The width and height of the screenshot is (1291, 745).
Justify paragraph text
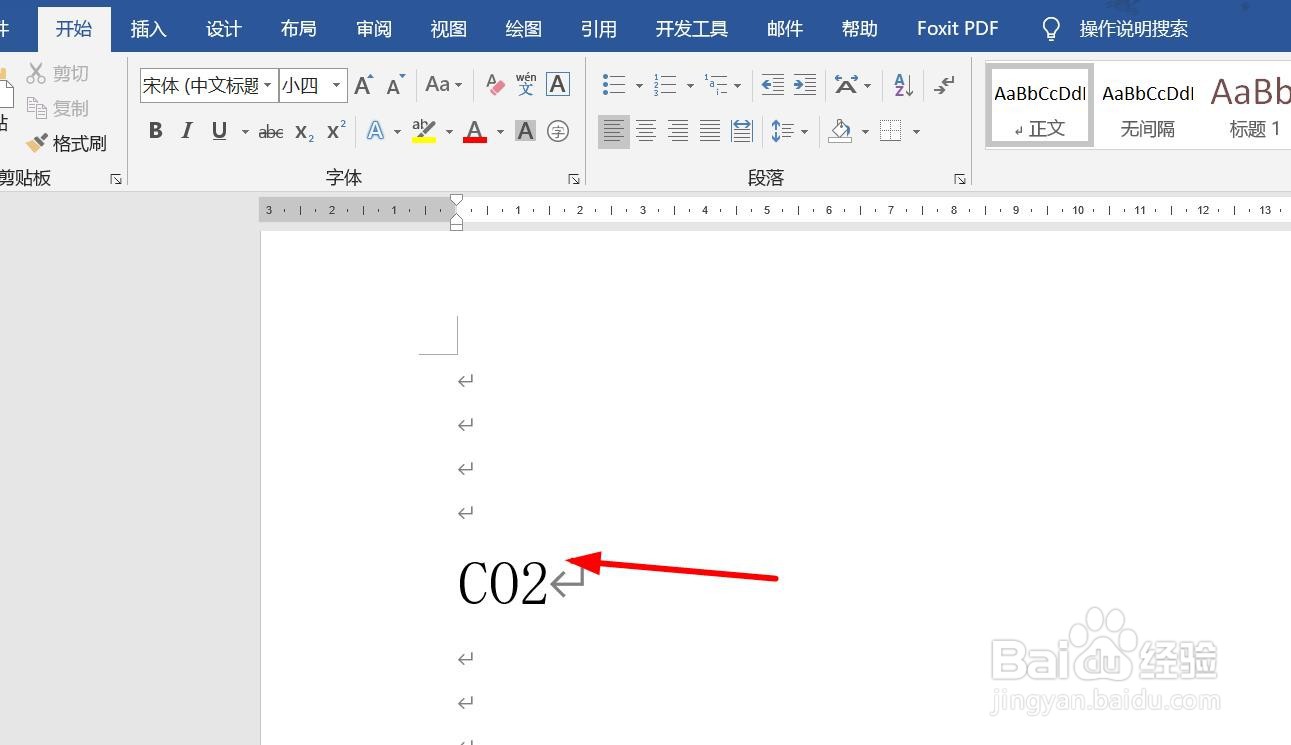pyautogui.click(x=710, y=131)
